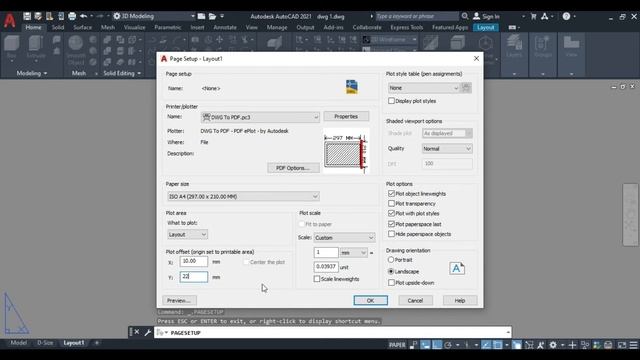This screenshot has height=360, width=640.
Task: Enable Hide paperspace objects checkbox
Action: click(391, 234)
